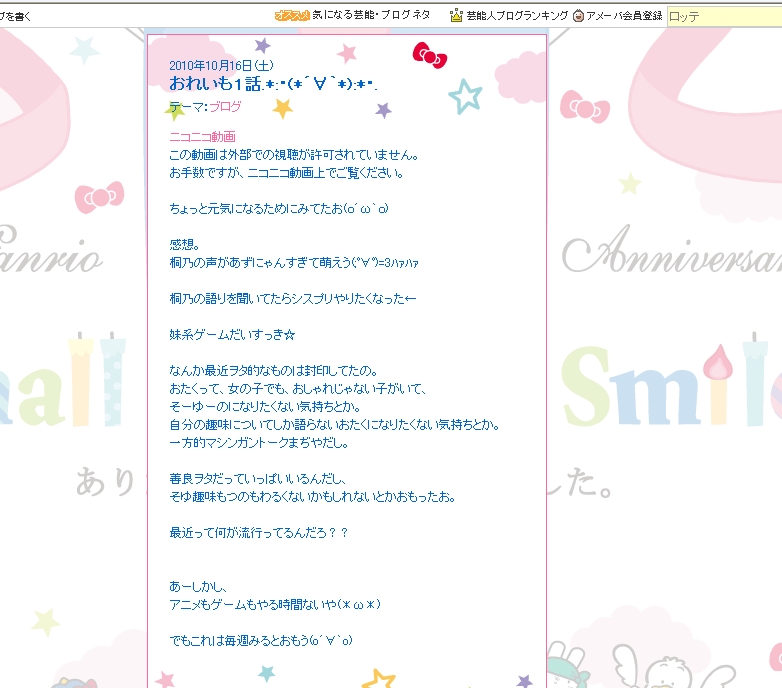Click the orange オススメ badge icon
782x688 pixels.
click(x=292, y=16)
